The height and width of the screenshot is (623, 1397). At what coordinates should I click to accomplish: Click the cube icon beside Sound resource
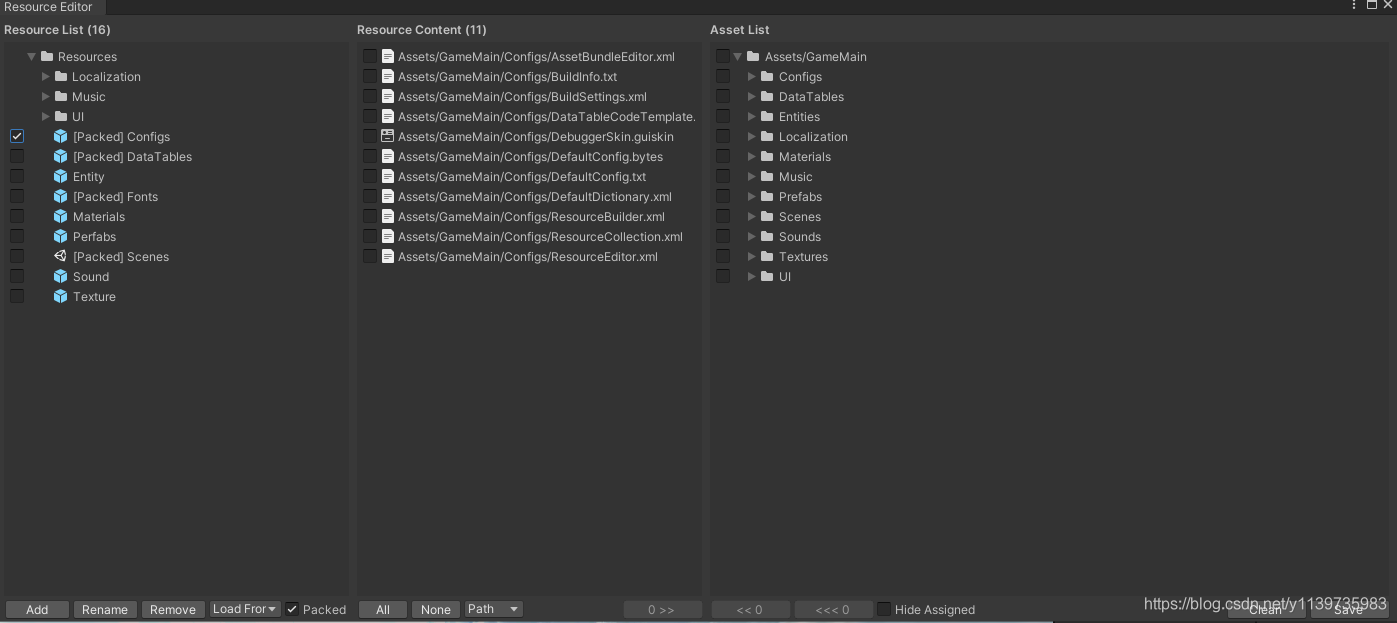(61, 276)
